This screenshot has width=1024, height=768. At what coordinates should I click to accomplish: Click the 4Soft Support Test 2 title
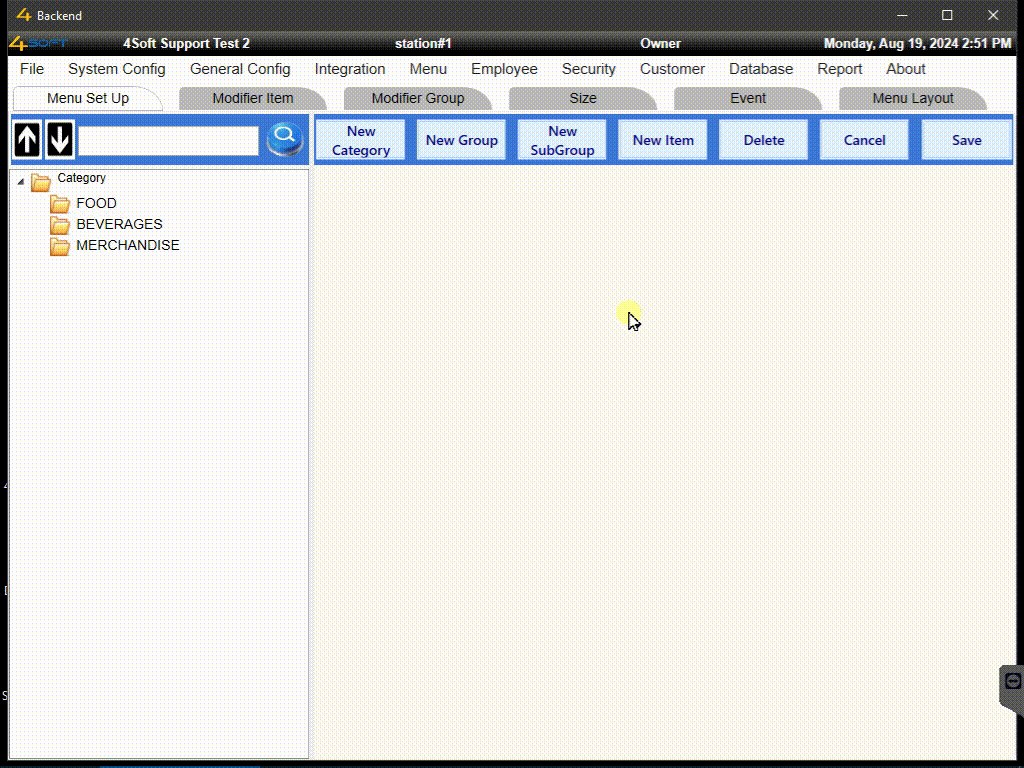point(186,44)
